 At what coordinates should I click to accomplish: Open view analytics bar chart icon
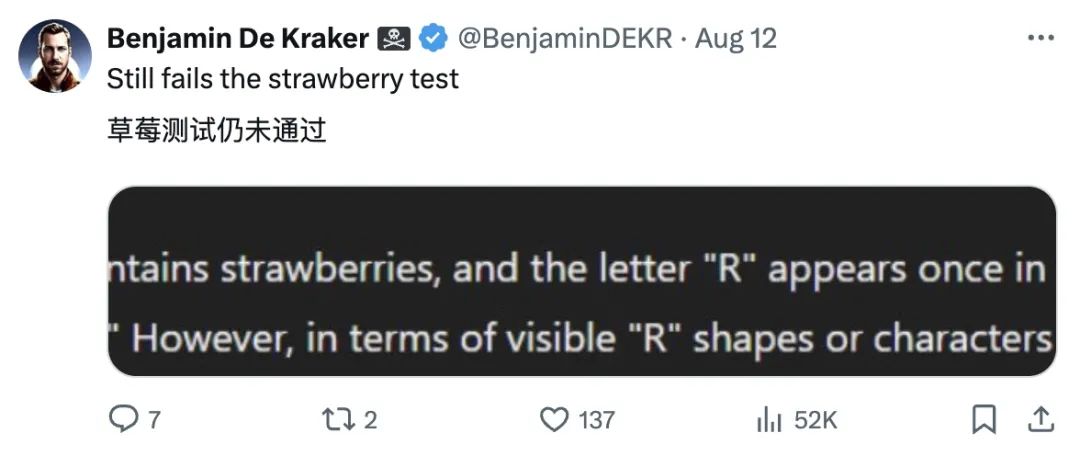tap(768, 420)
